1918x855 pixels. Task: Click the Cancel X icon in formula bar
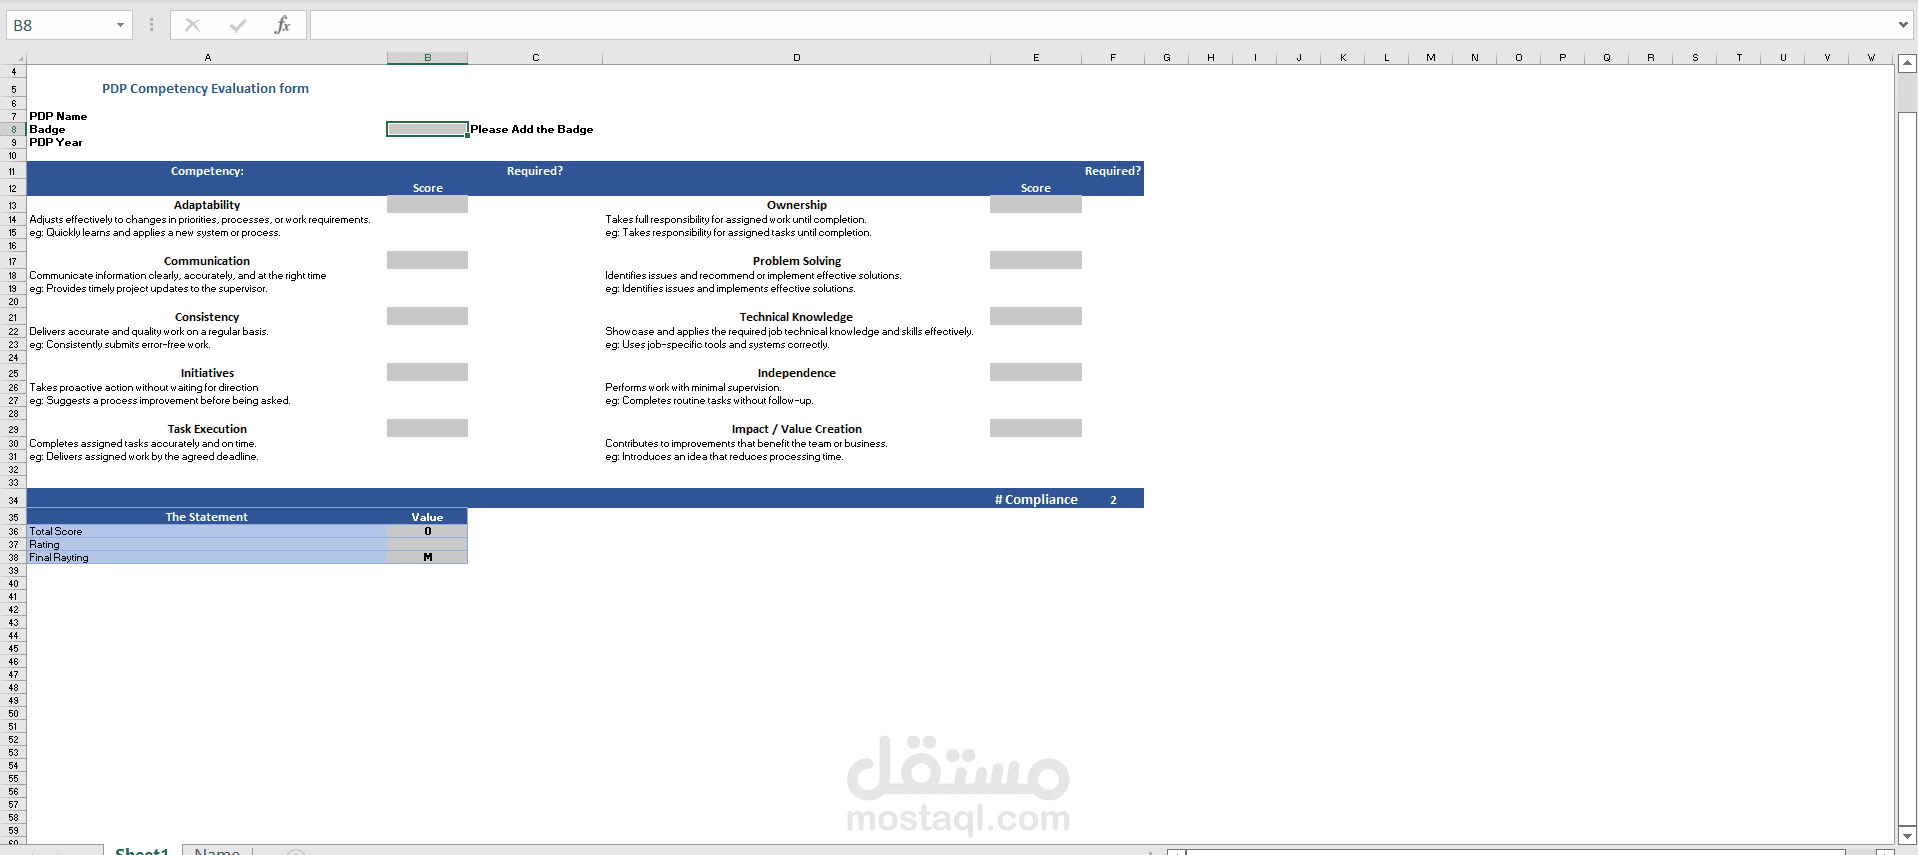tap(193, 25)
